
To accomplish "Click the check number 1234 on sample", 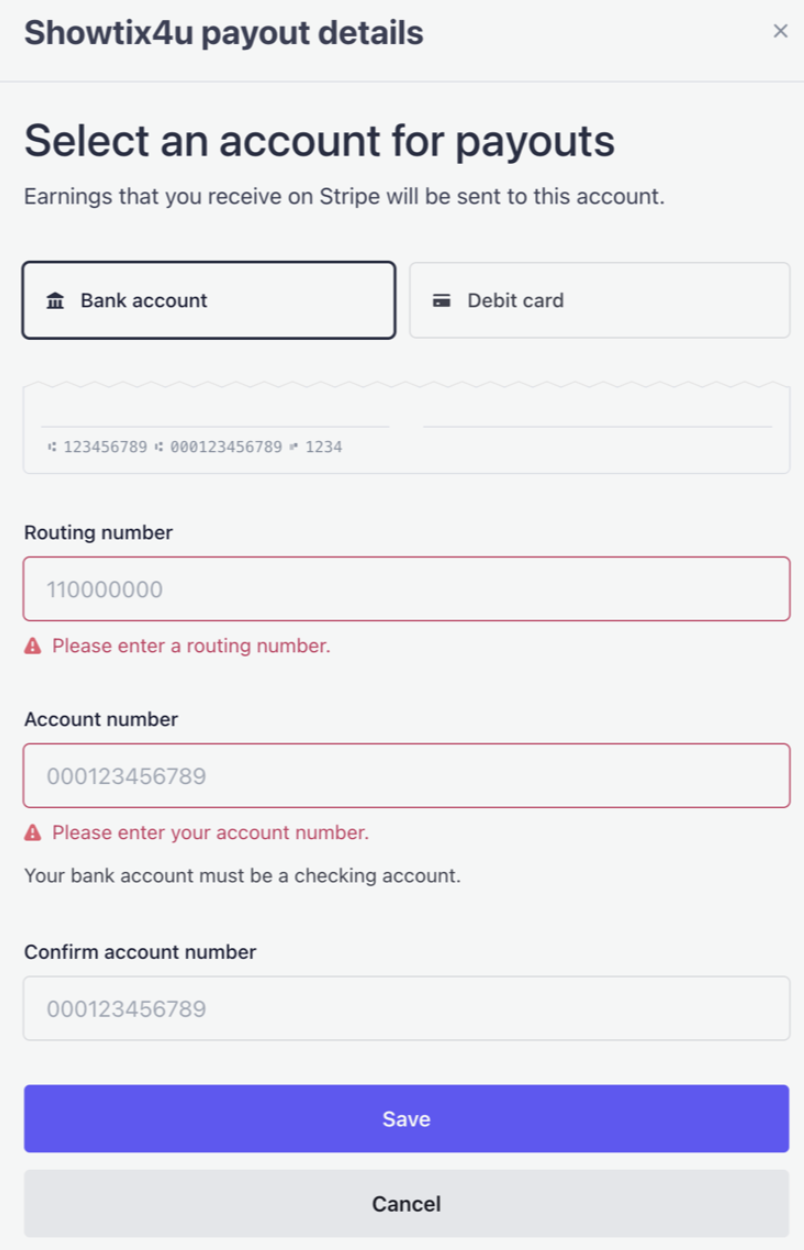I will pos(323,447).
